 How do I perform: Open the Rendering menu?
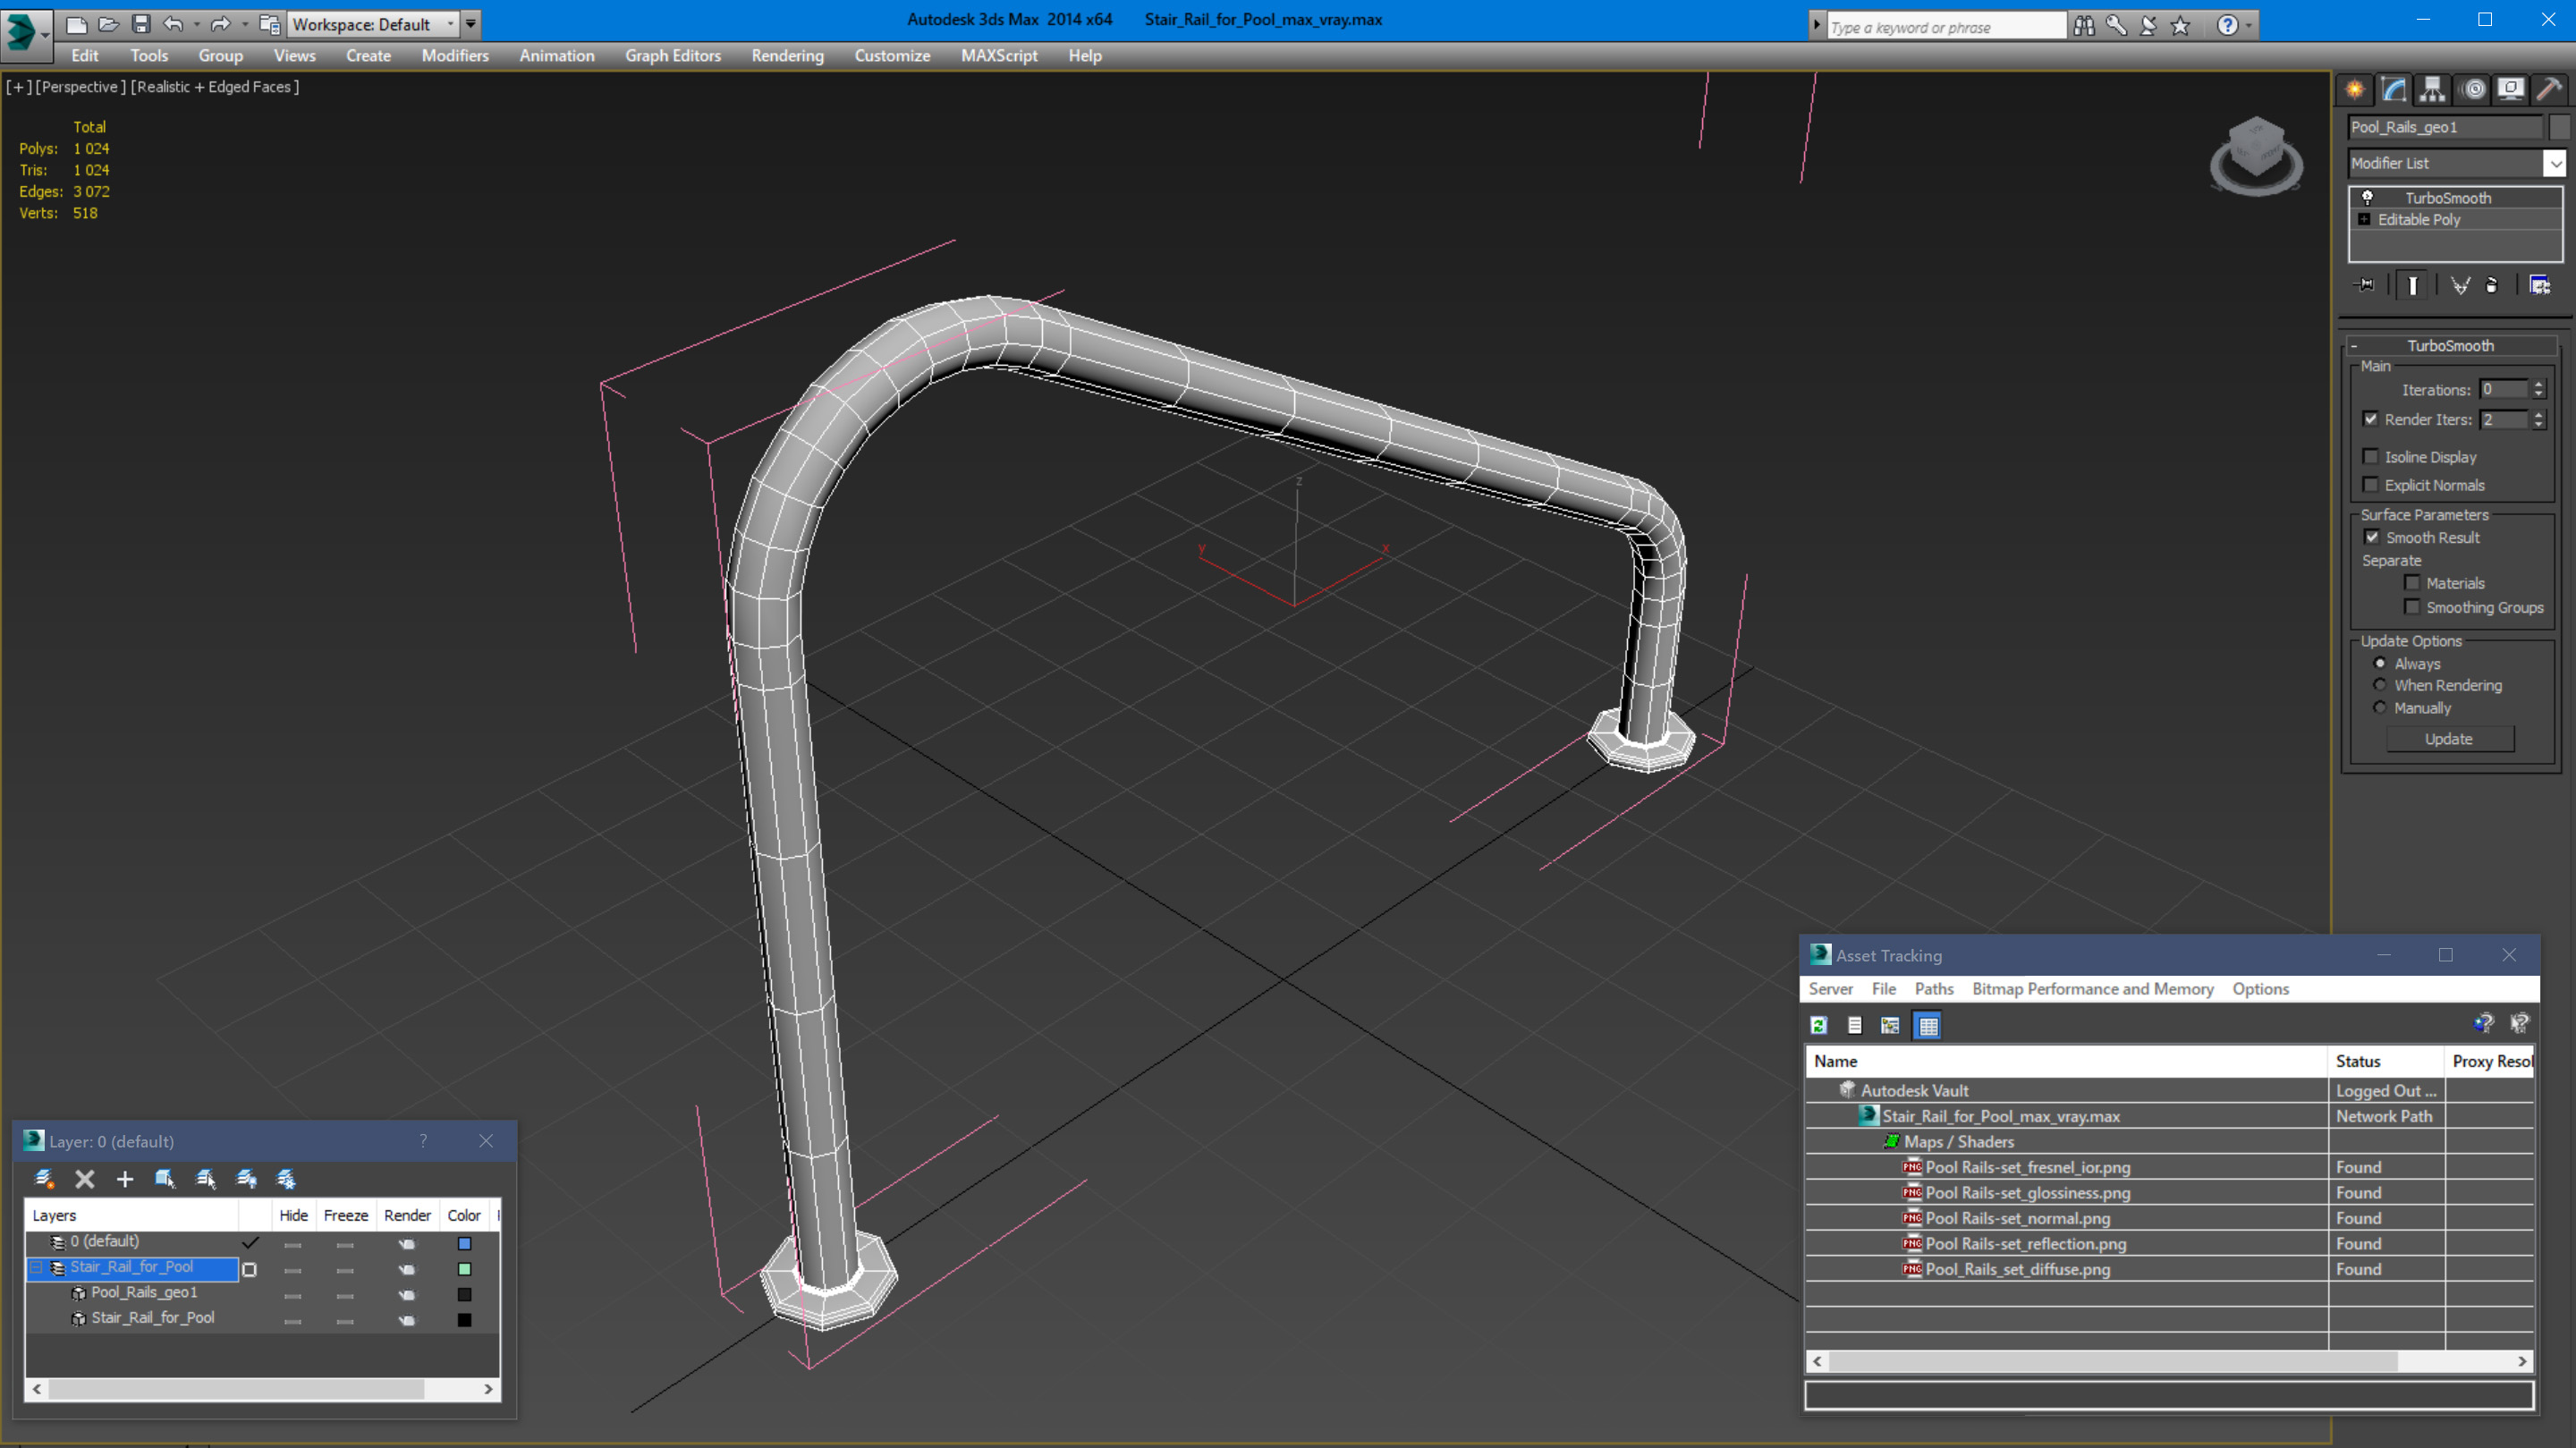coord(787,56)
